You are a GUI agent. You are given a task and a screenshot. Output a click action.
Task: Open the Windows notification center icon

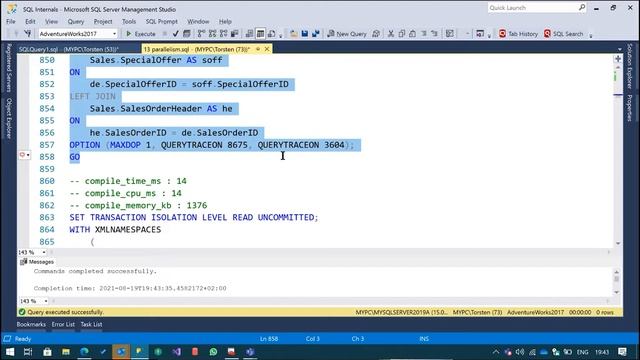pos(622,351)
